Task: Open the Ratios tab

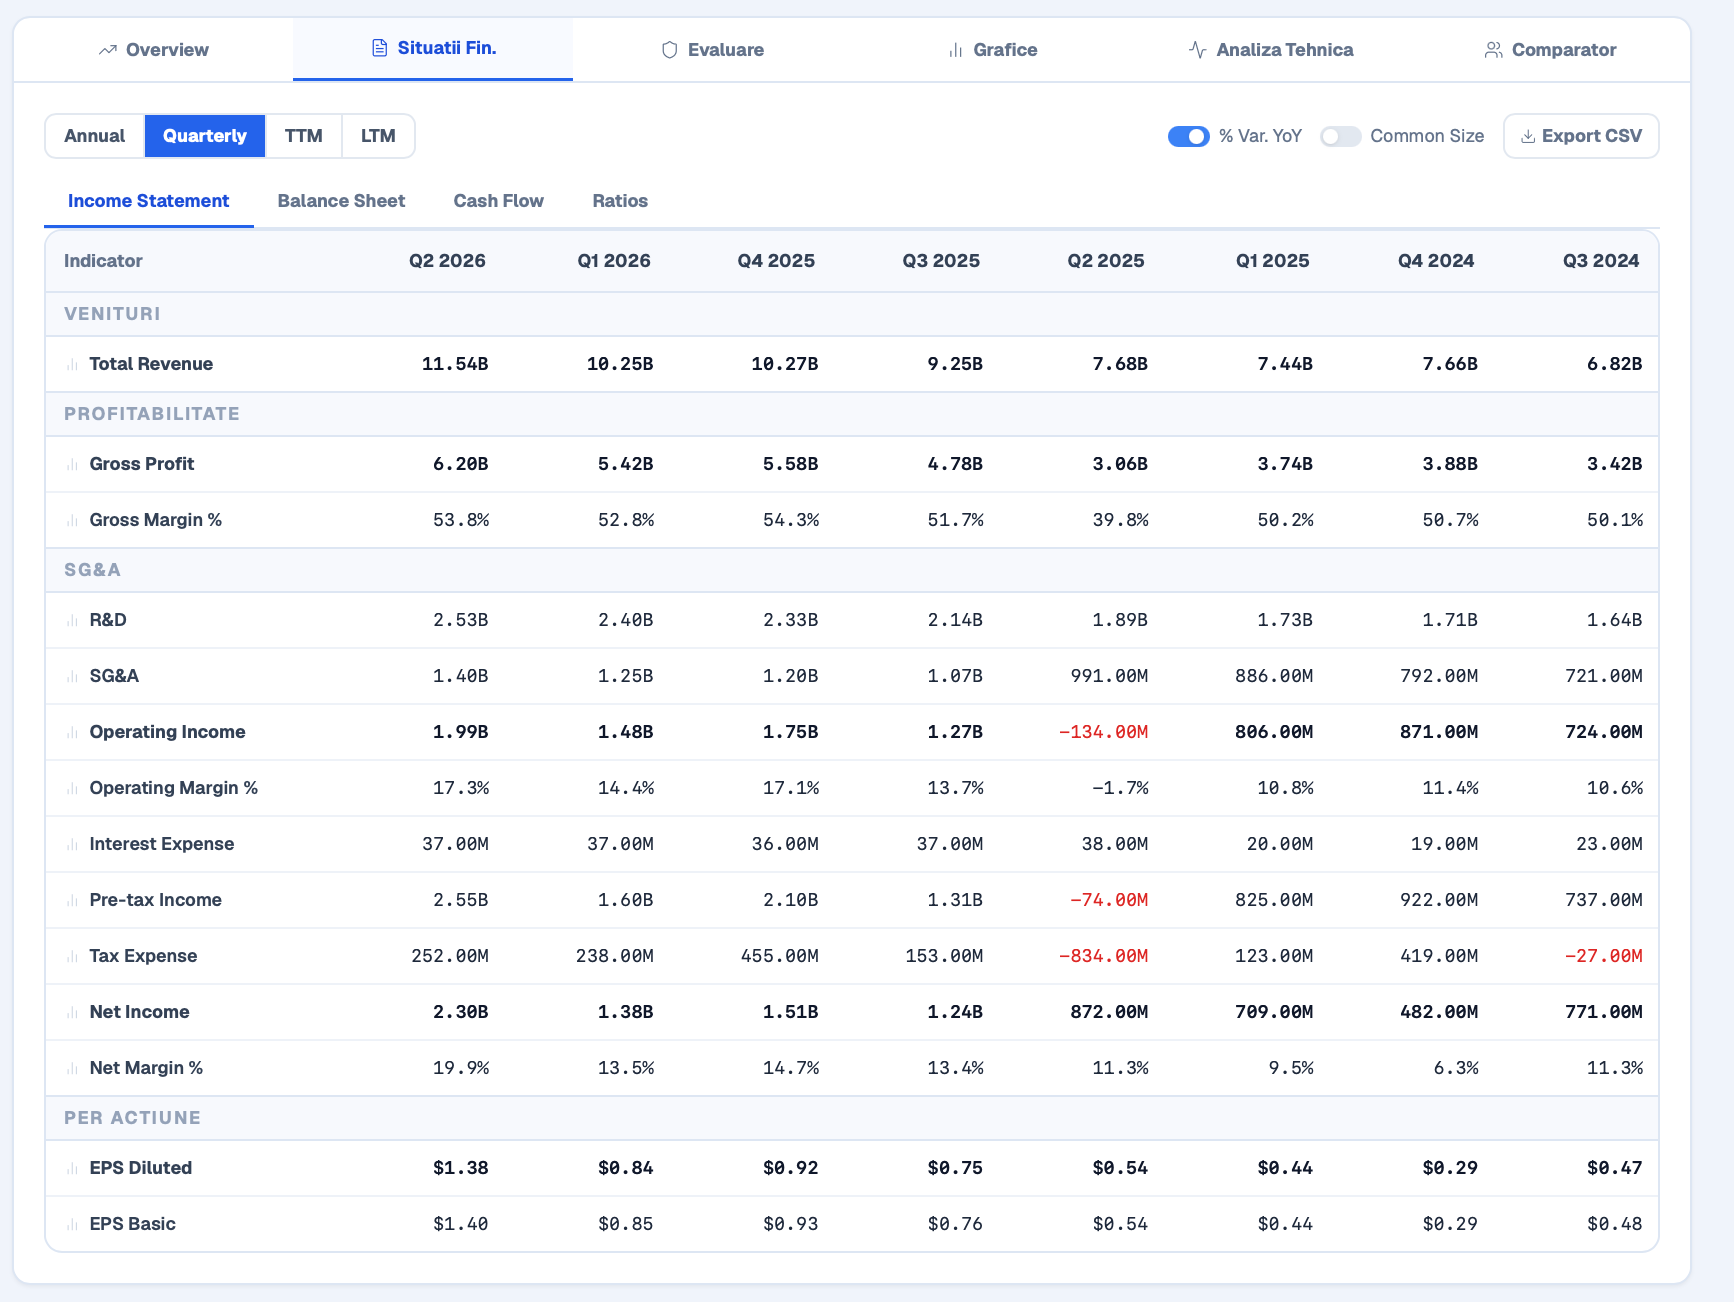Action: click(x=620, y=201)
